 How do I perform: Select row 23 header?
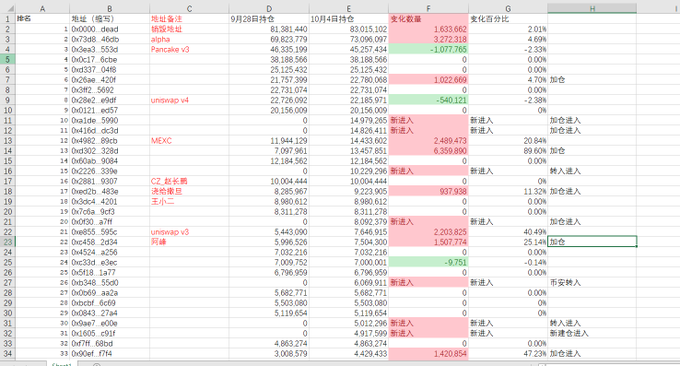(7, 242)
